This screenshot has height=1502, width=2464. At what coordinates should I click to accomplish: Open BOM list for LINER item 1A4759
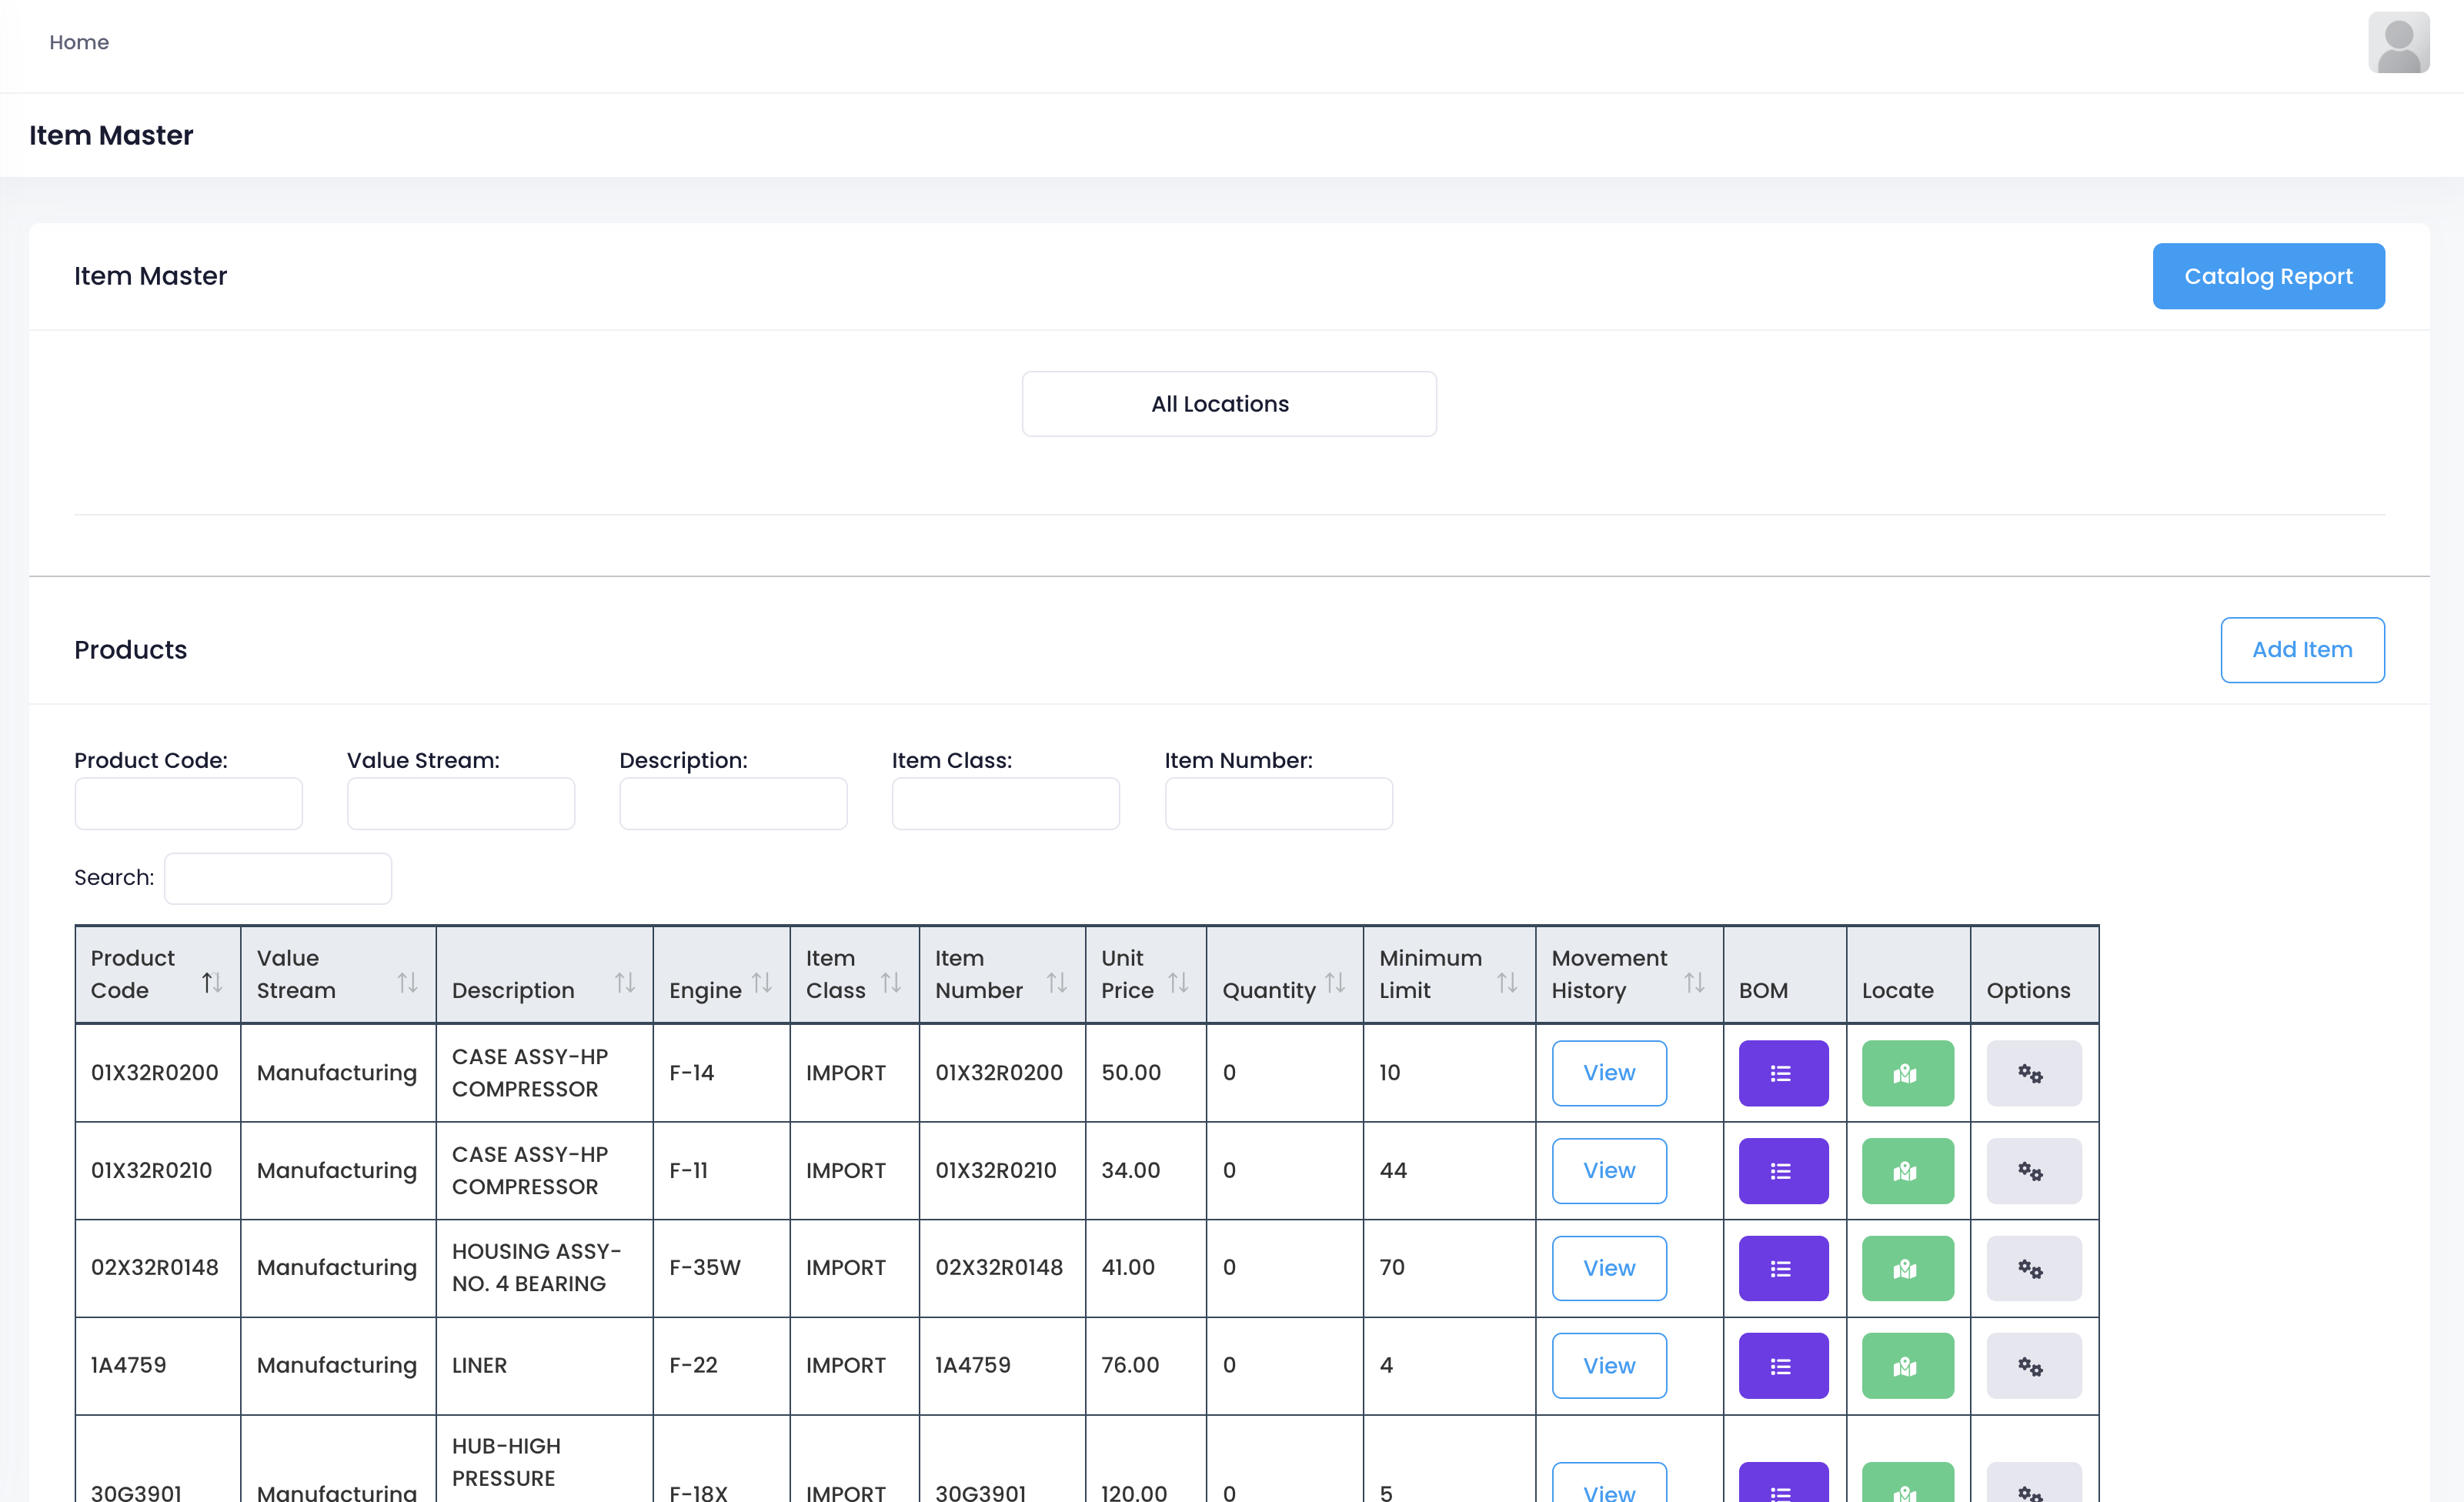tap(1782, 1365)
